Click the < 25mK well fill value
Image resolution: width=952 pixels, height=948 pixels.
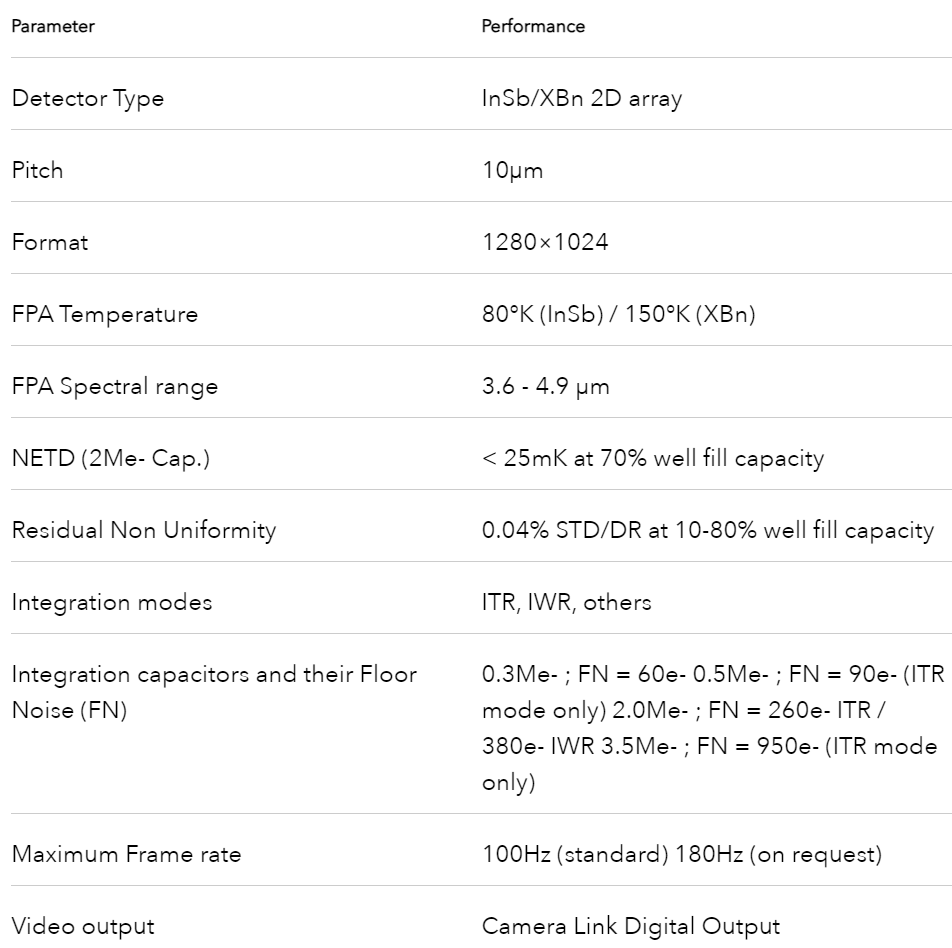pos(653,459)
